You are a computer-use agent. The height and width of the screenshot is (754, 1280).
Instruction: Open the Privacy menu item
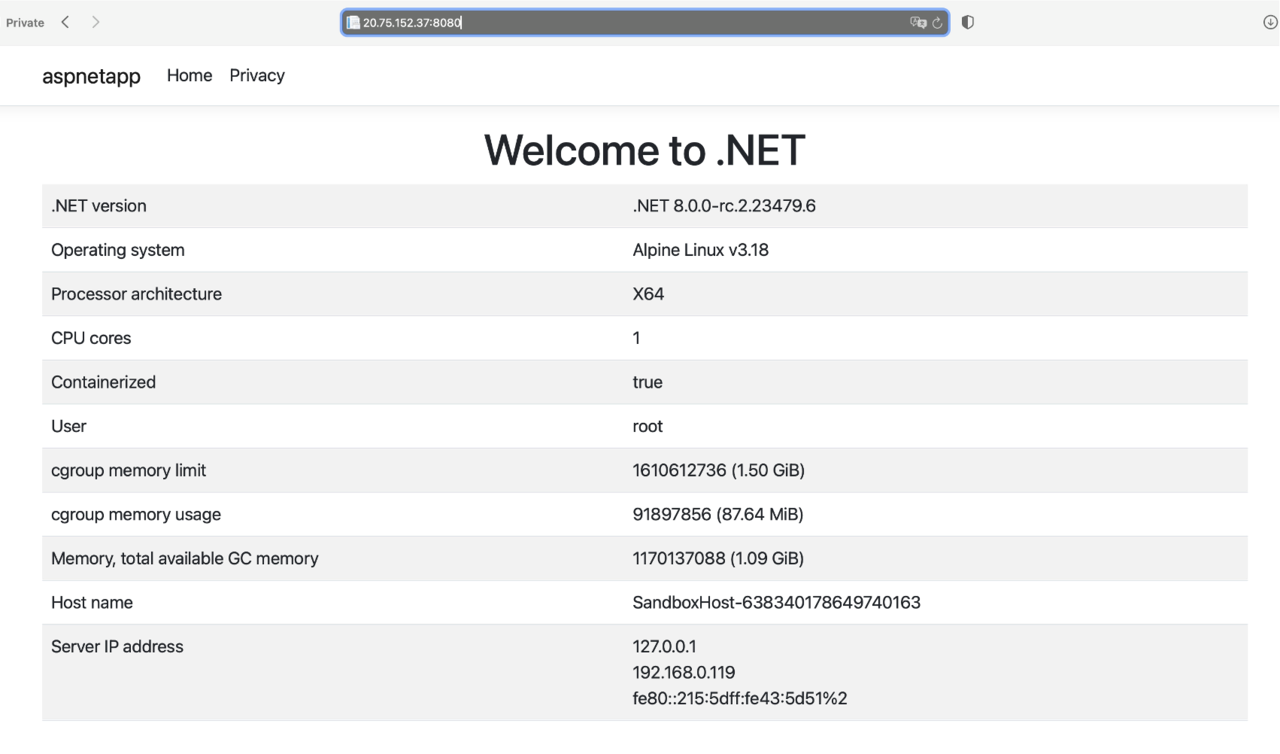256,75
